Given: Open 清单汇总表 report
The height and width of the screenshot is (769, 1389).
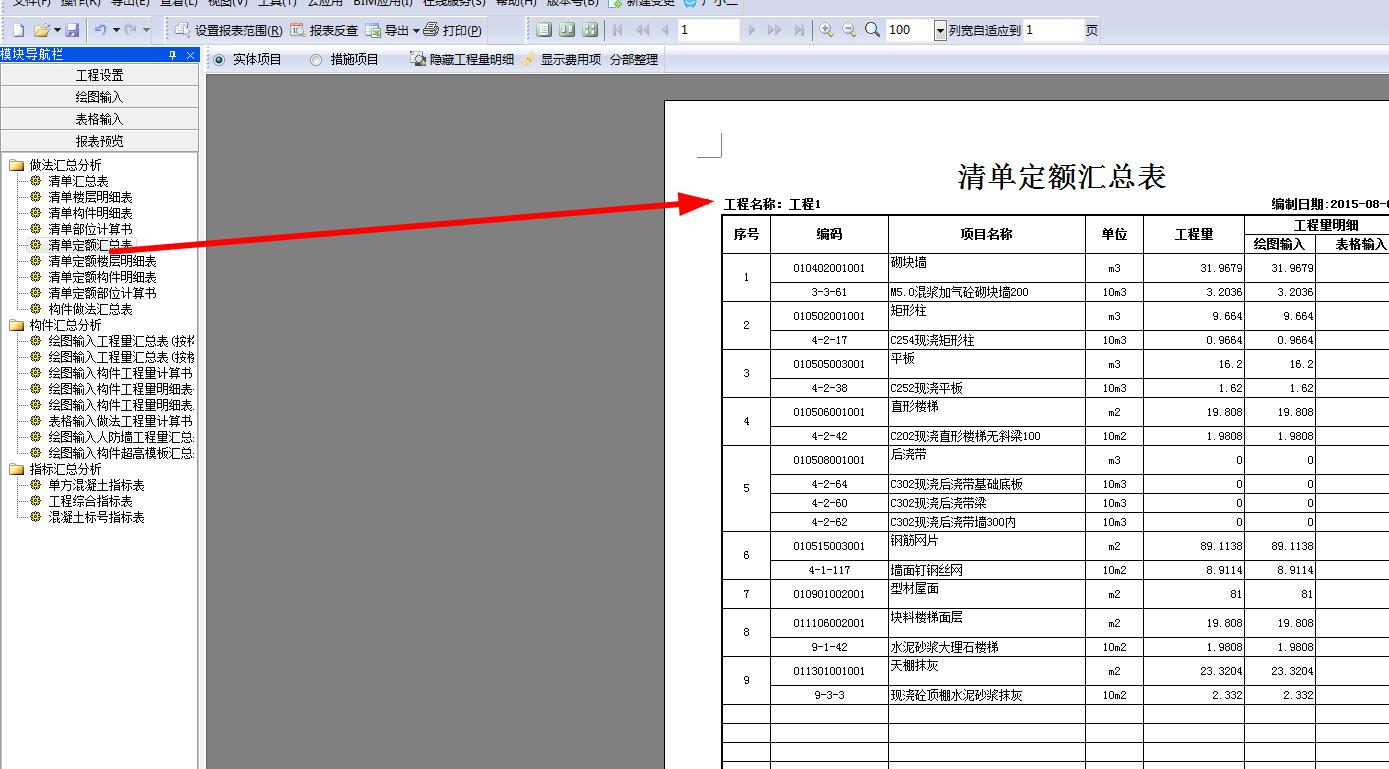Looking at the screenshot, I should pos(79,181).
